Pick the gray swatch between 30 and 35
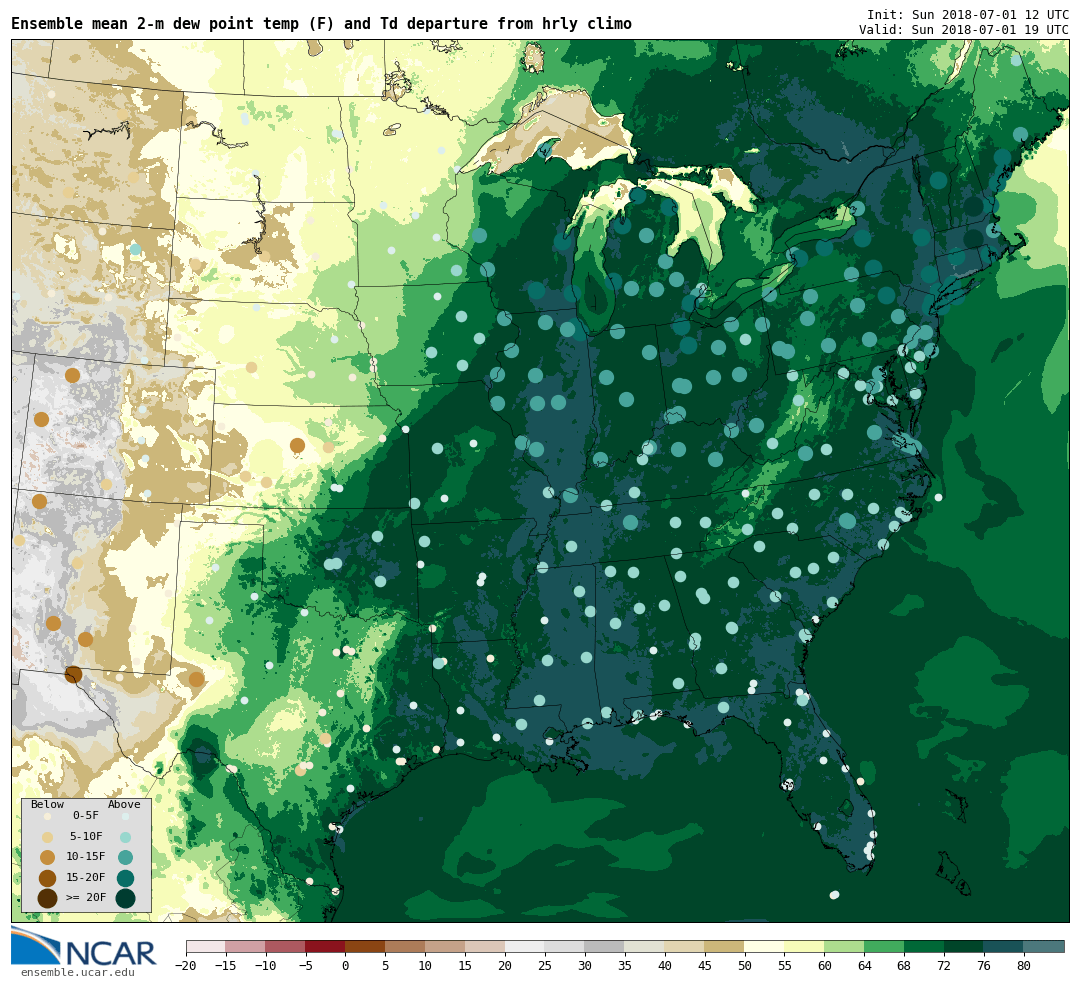The image size is (1080, 985). [x=605, y=946]
